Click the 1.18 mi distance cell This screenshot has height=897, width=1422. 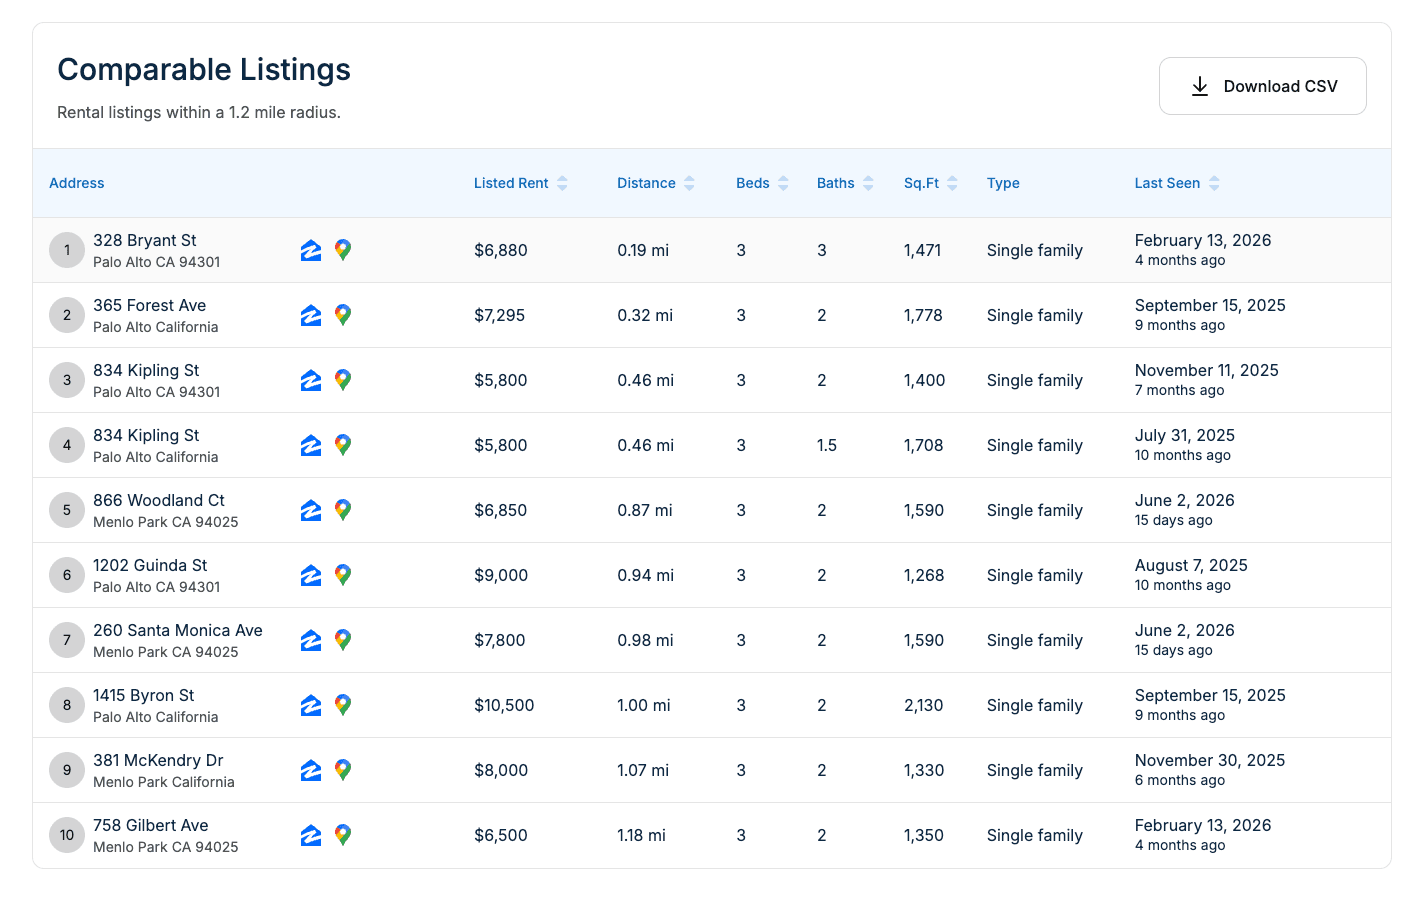(x=641, y=835)
